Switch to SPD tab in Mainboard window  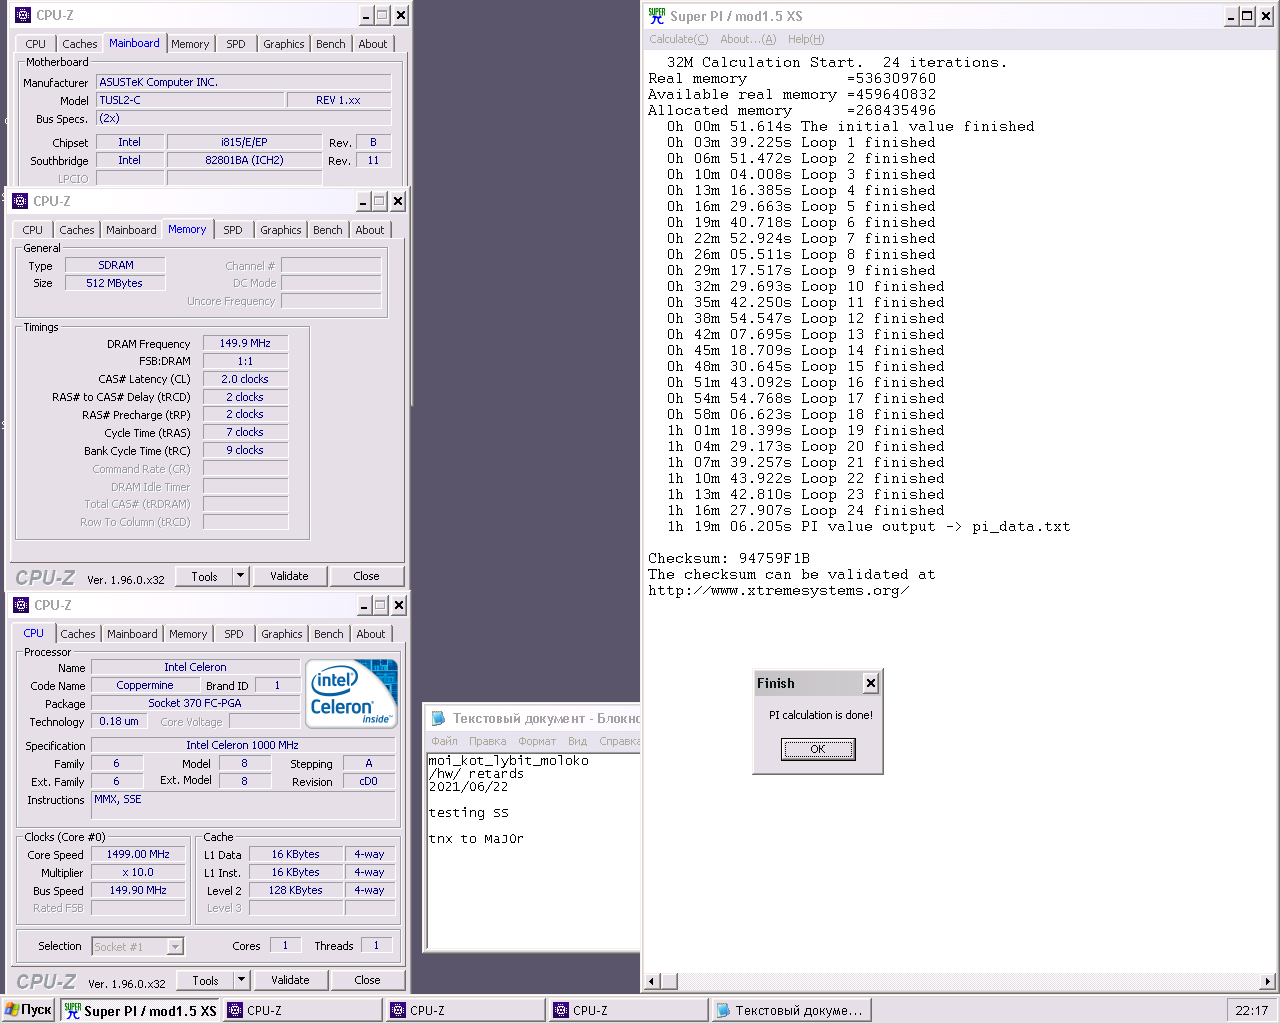click(x=236, y=44)
